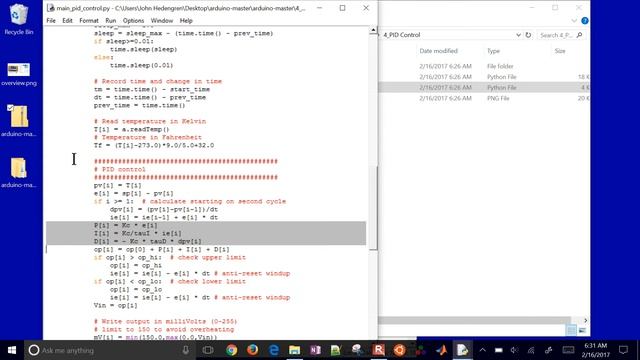Open the red R application on taskbar
640x360 pixels.
click(x=378, y=350)
